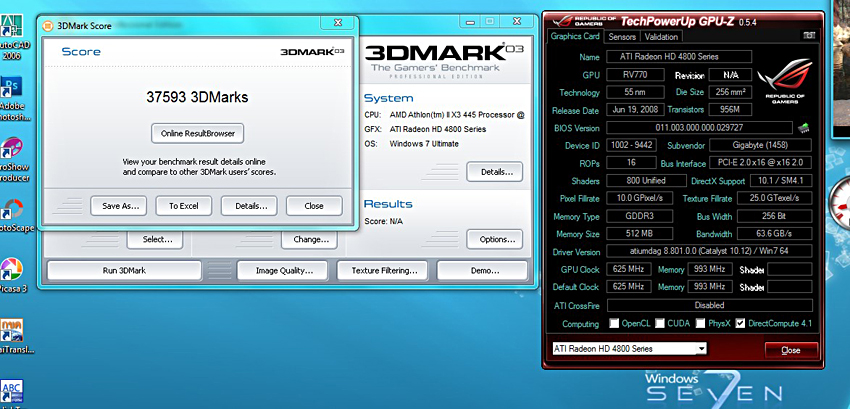
Task: Open the AutoCAD 2006 desktop shortcut
Action: coord(13,37)
